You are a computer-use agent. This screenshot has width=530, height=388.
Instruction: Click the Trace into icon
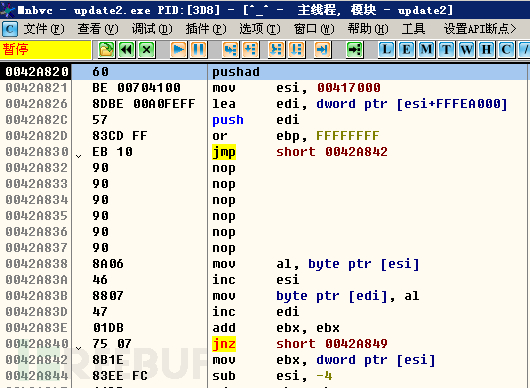pos(276,50)
